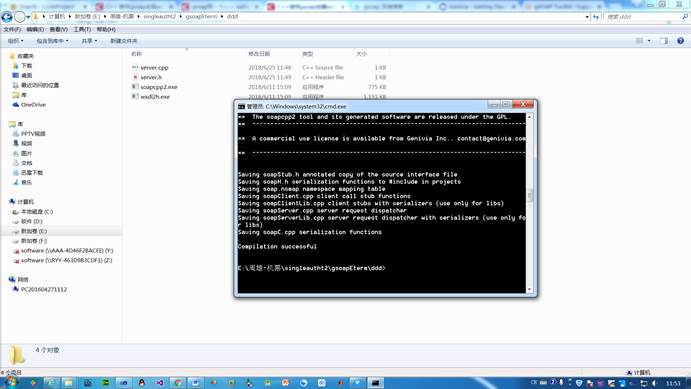Open the address bar history dropdown
The width and height of the screenshot is (691, 389).
coord(587,17)
